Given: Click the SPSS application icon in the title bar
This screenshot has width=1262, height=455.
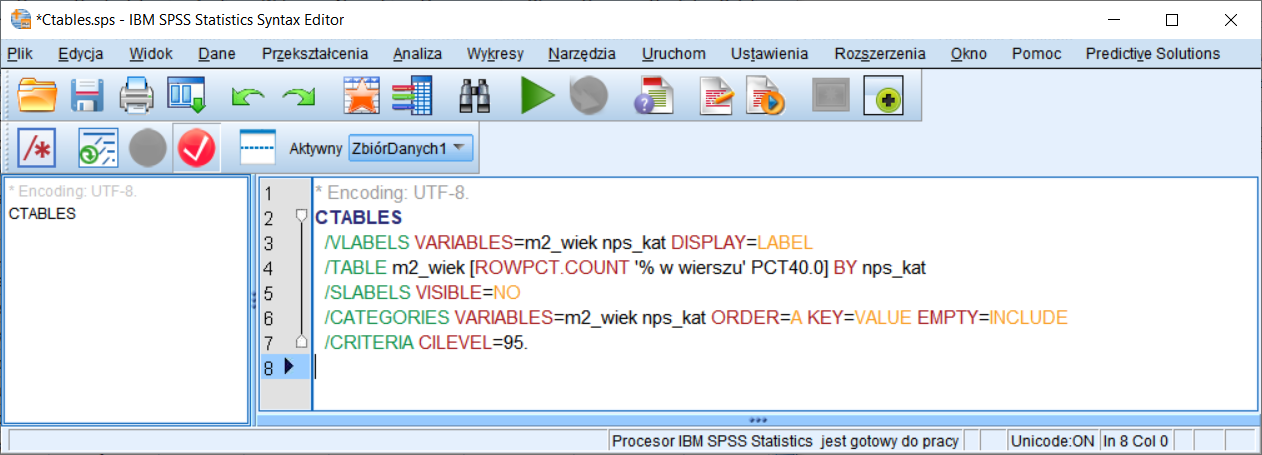Looking at the screenshot, I should [x=18, y=18].
